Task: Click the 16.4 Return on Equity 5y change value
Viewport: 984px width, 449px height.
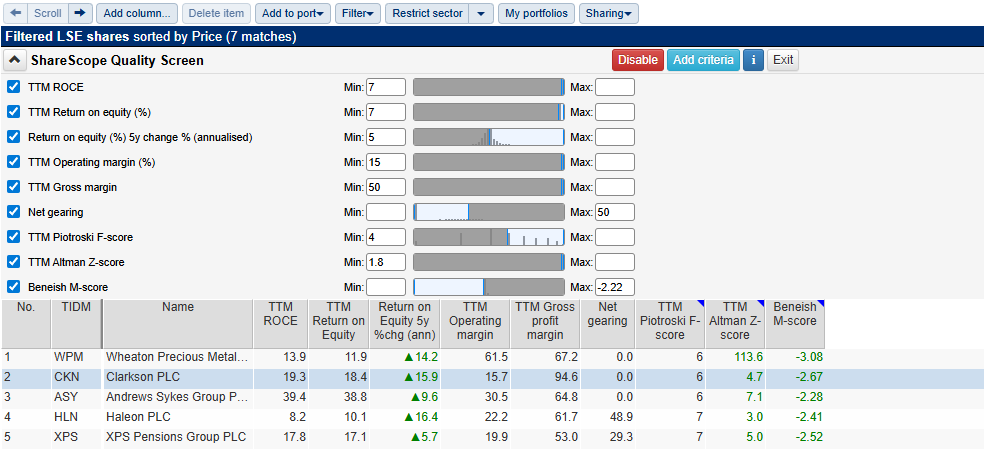Action: pos(420,417)
